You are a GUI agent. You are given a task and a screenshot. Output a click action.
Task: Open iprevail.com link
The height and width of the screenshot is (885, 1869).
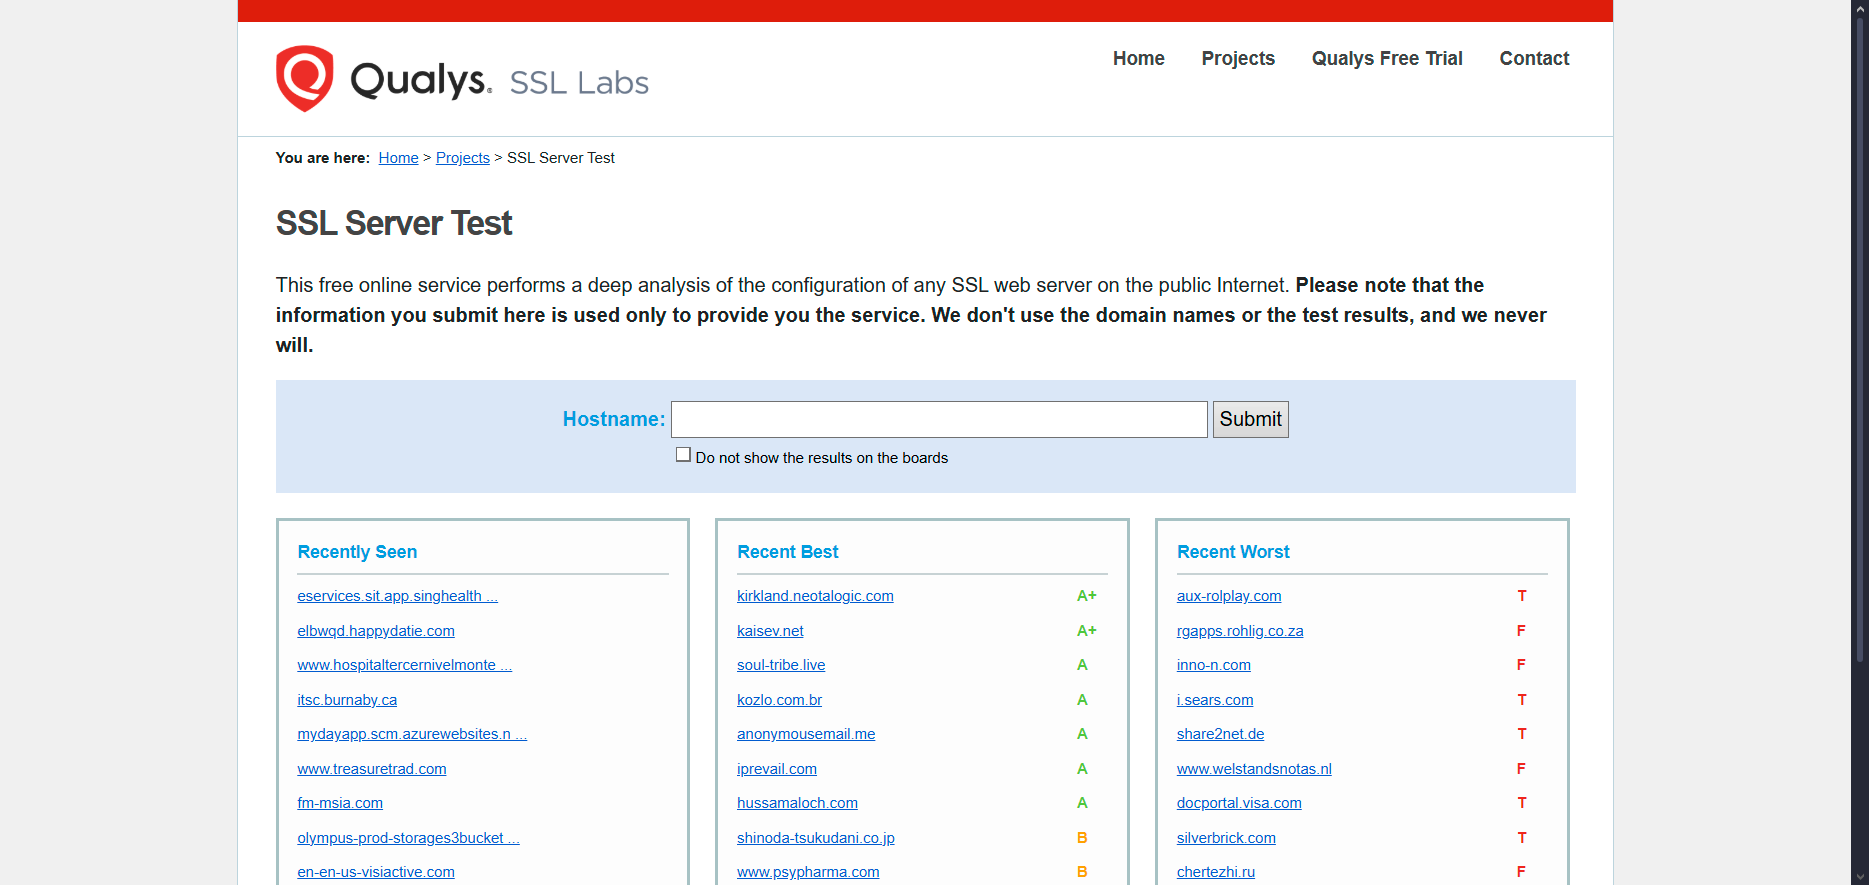pyautogui.click(x=777, y=769)
